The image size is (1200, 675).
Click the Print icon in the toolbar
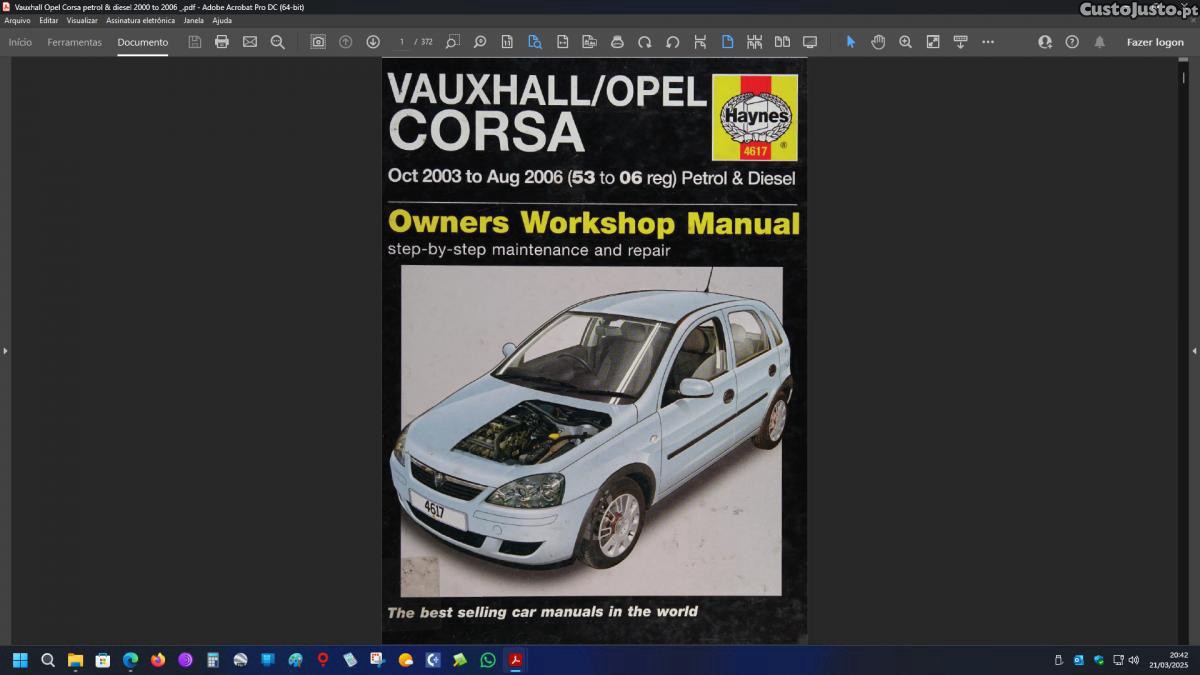[222, 42]
